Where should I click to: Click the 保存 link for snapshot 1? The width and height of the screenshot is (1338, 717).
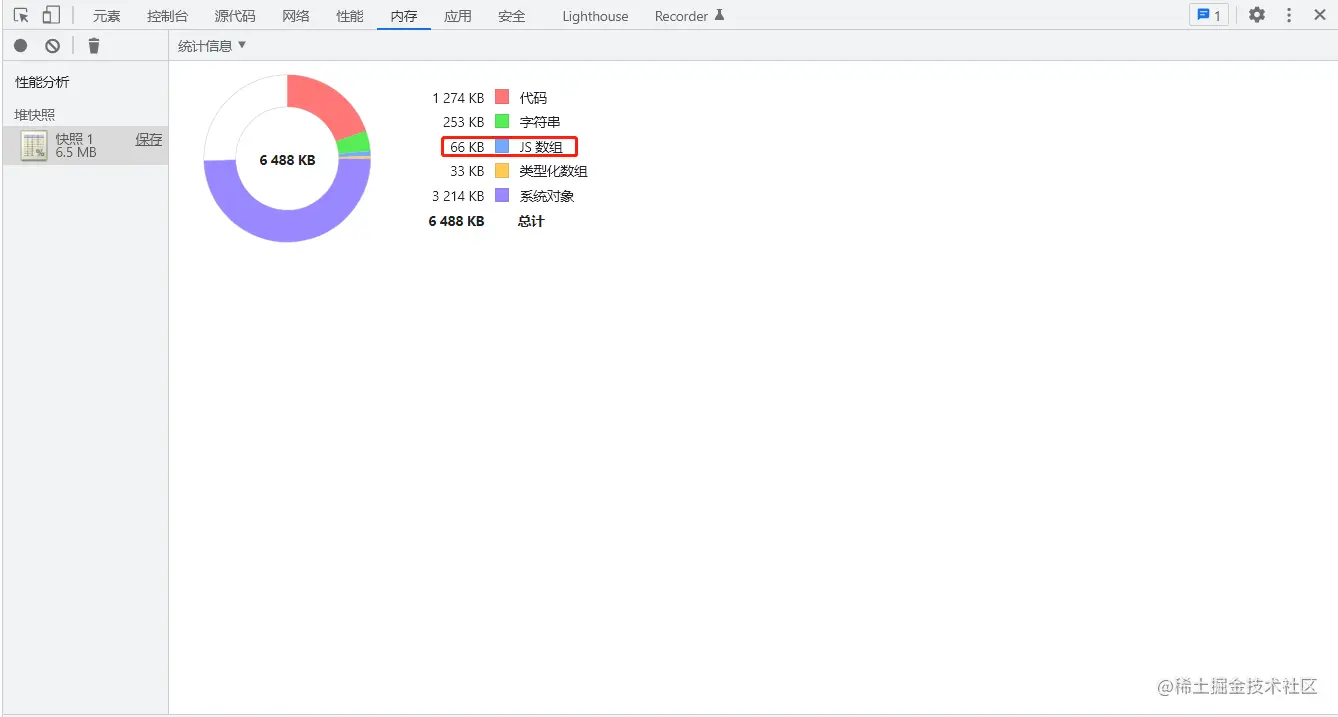point(149,140)
